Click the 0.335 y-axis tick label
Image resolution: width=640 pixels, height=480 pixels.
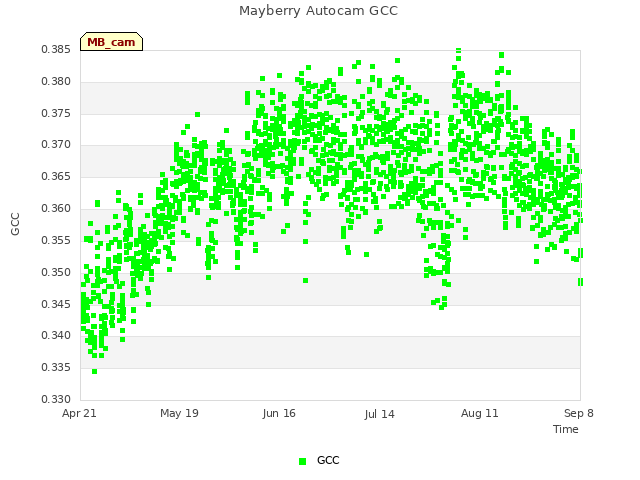point(56,367)
